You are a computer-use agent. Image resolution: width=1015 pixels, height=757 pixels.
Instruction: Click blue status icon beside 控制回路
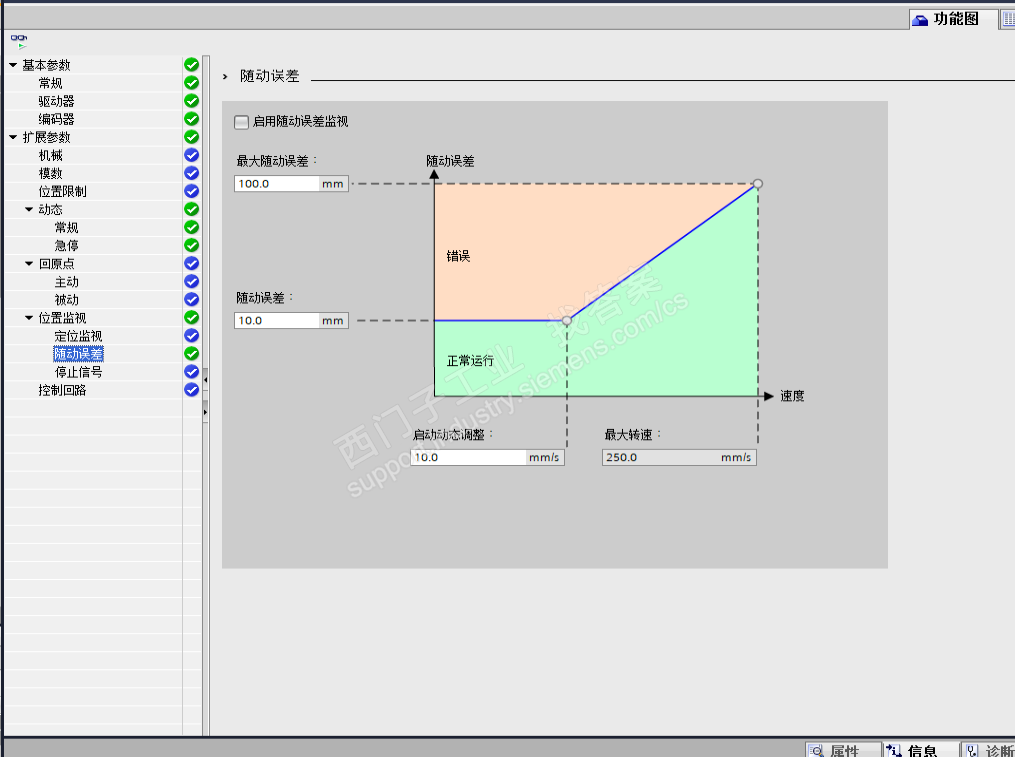pos(192,390)
